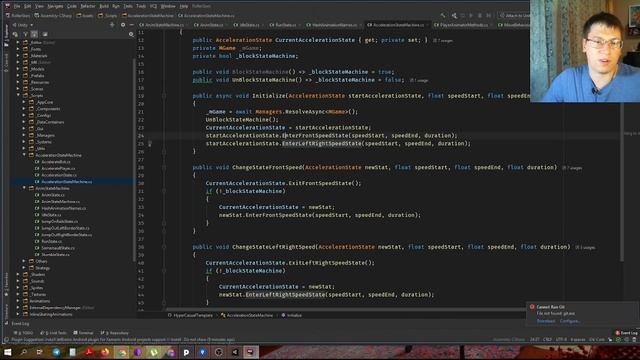Click the Download link in the notification
640x360 pixels.
[x=546, y=321]
